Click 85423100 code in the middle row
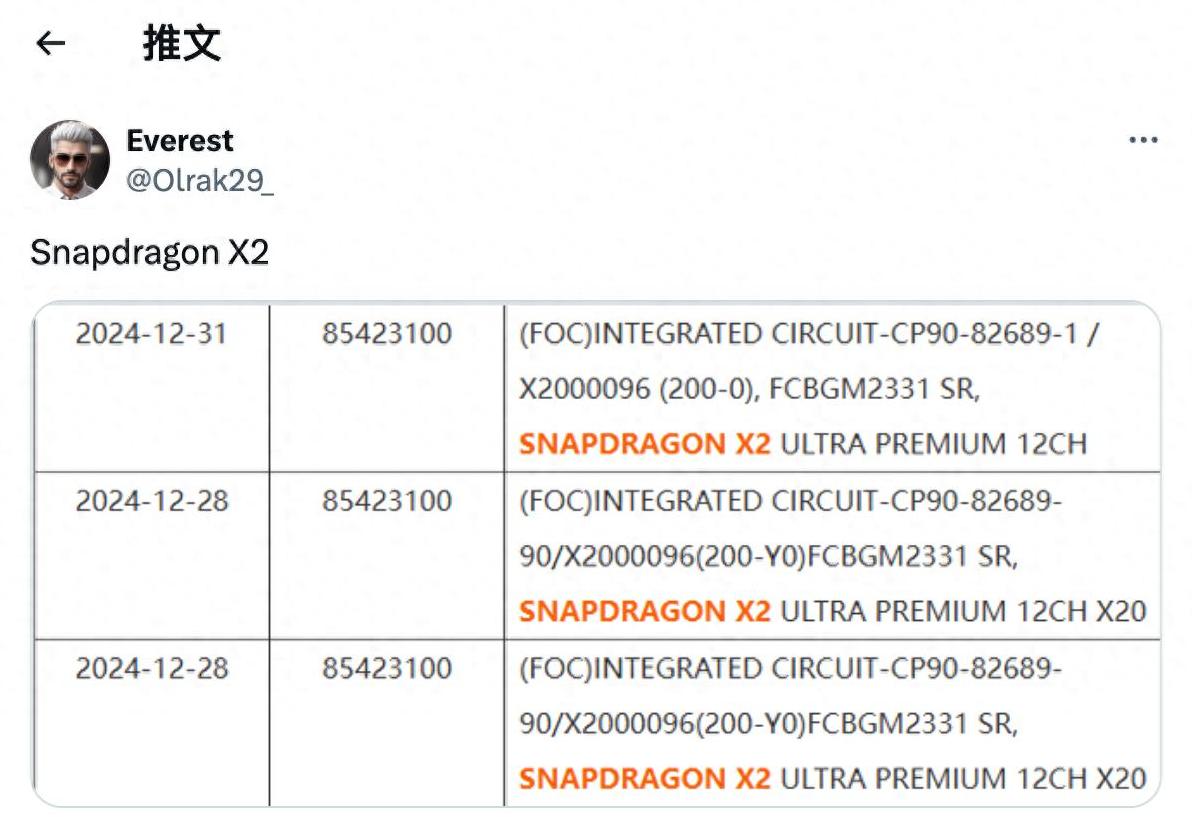 [386, 501]
